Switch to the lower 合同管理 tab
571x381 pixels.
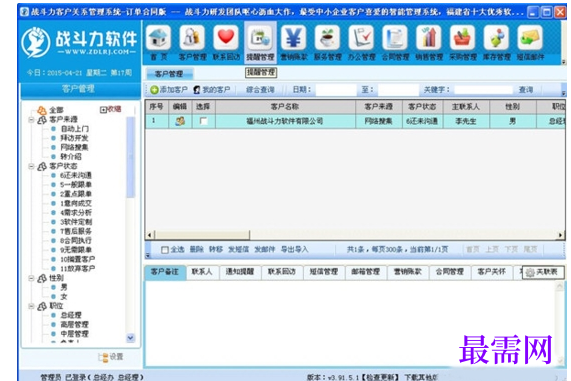(x=450, y=272)
